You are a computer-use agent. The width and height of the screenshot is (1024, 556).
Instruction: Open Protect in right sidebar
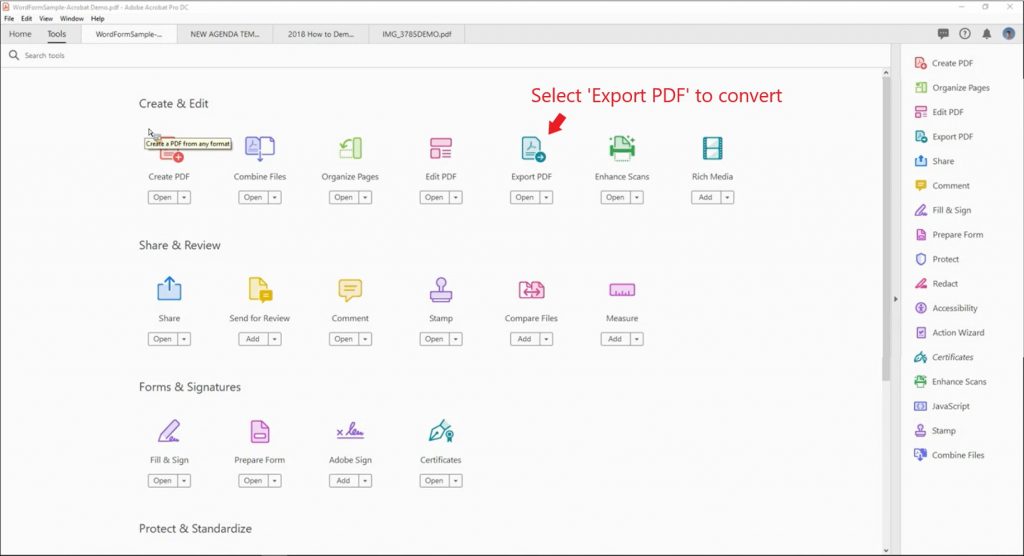pyautogui.click(x=936, y=259)
